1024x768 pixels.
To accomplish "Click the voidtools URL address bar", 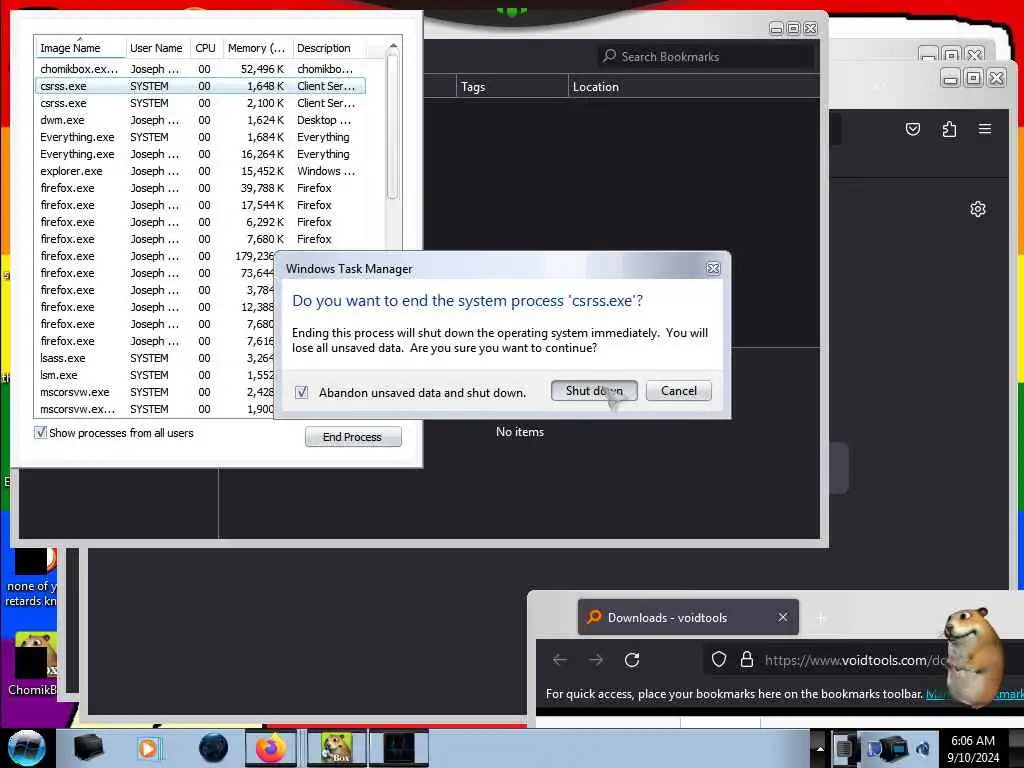I will [854, 660].
